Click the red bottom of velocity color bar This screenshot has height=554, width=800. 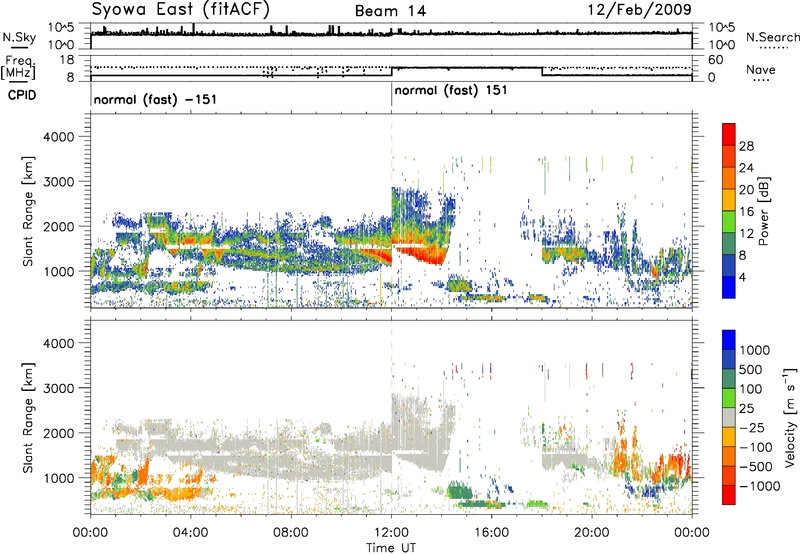729,495
